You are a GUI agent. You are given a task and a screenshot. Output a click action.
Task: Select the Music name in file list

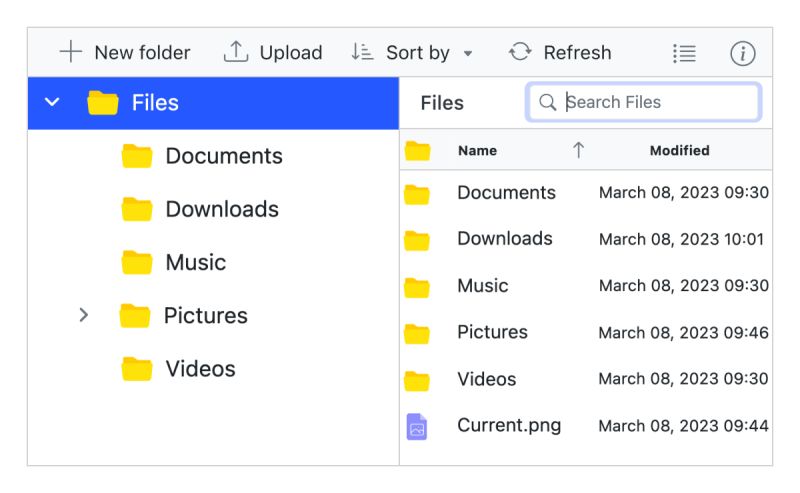(x=483, y=285)
